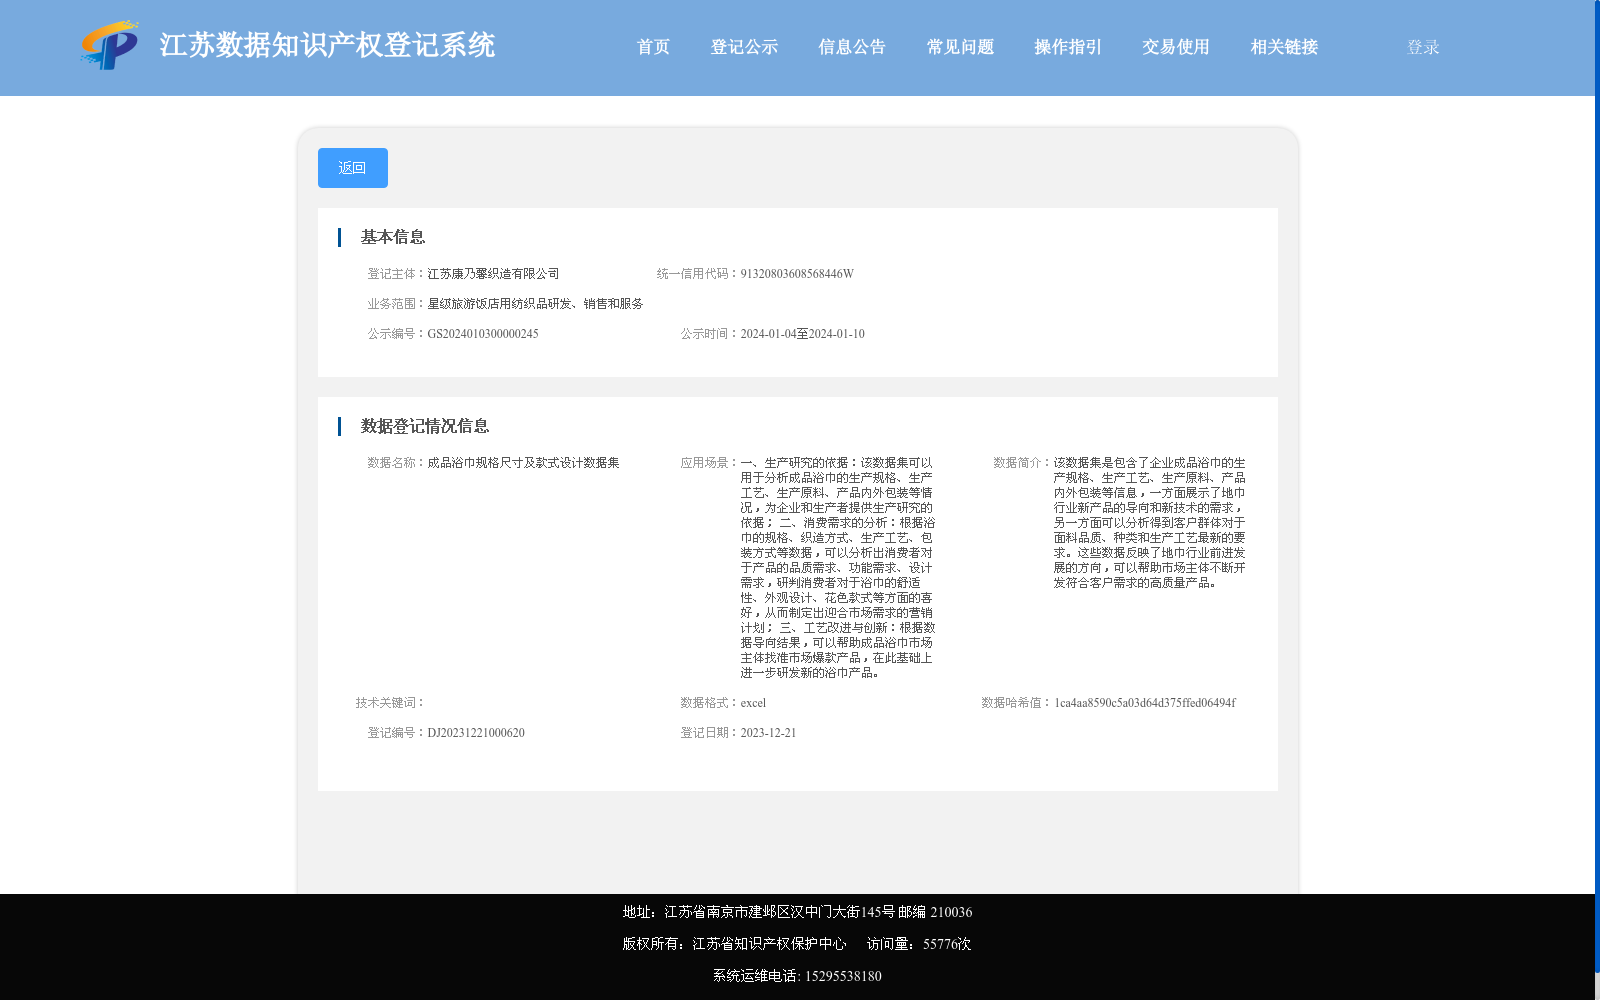Screen dimensions: 1600x1000
Task: Click the 技术关键词 label
Action: (x=390, y=703)
